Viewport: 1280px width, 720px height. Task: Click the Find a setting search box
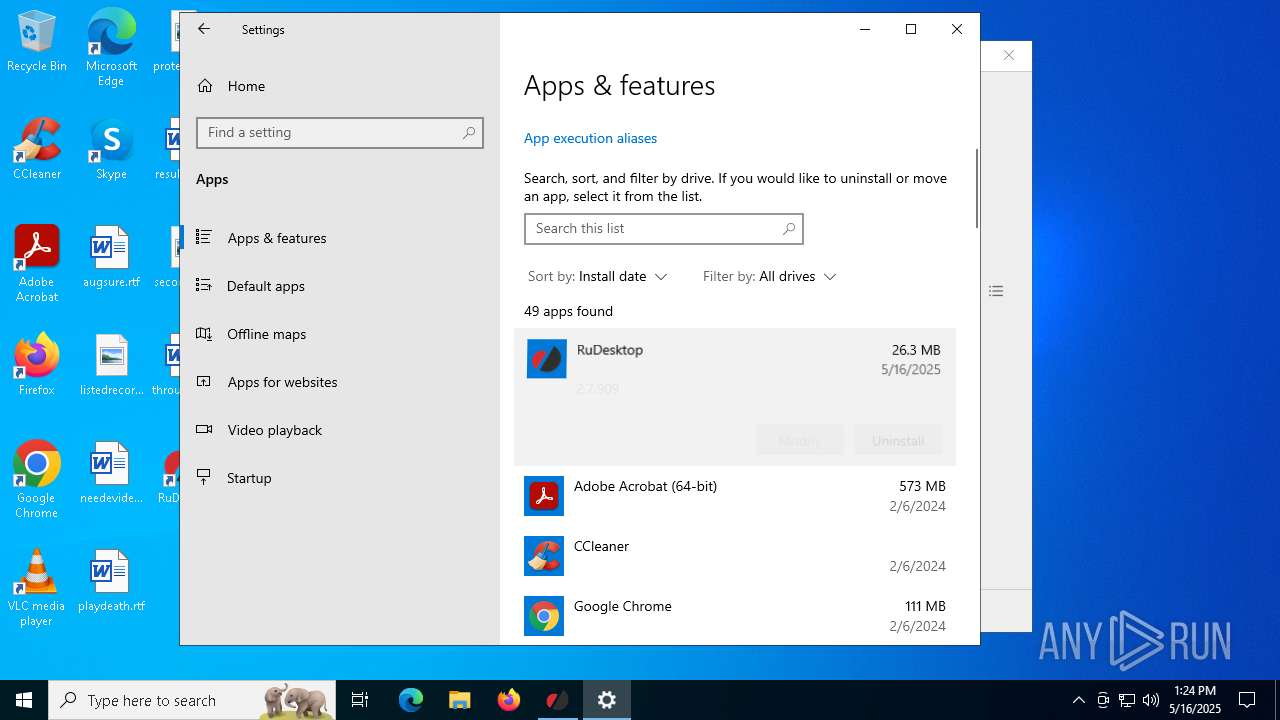click(x=340, y=132)
